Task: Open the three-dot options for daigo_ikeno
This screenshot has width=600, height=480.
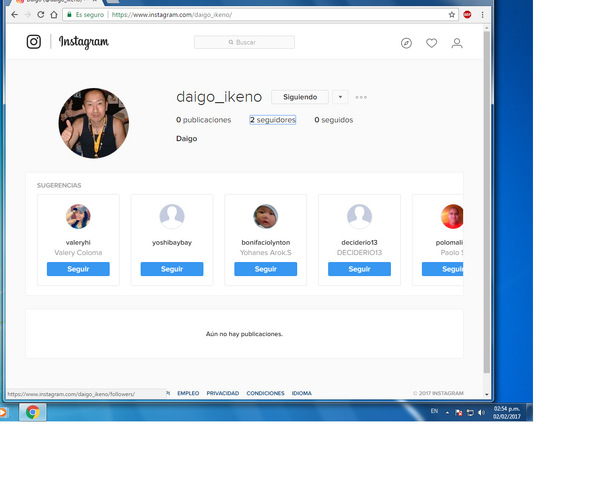Action: pyautogui.click(x=361, y=97)
